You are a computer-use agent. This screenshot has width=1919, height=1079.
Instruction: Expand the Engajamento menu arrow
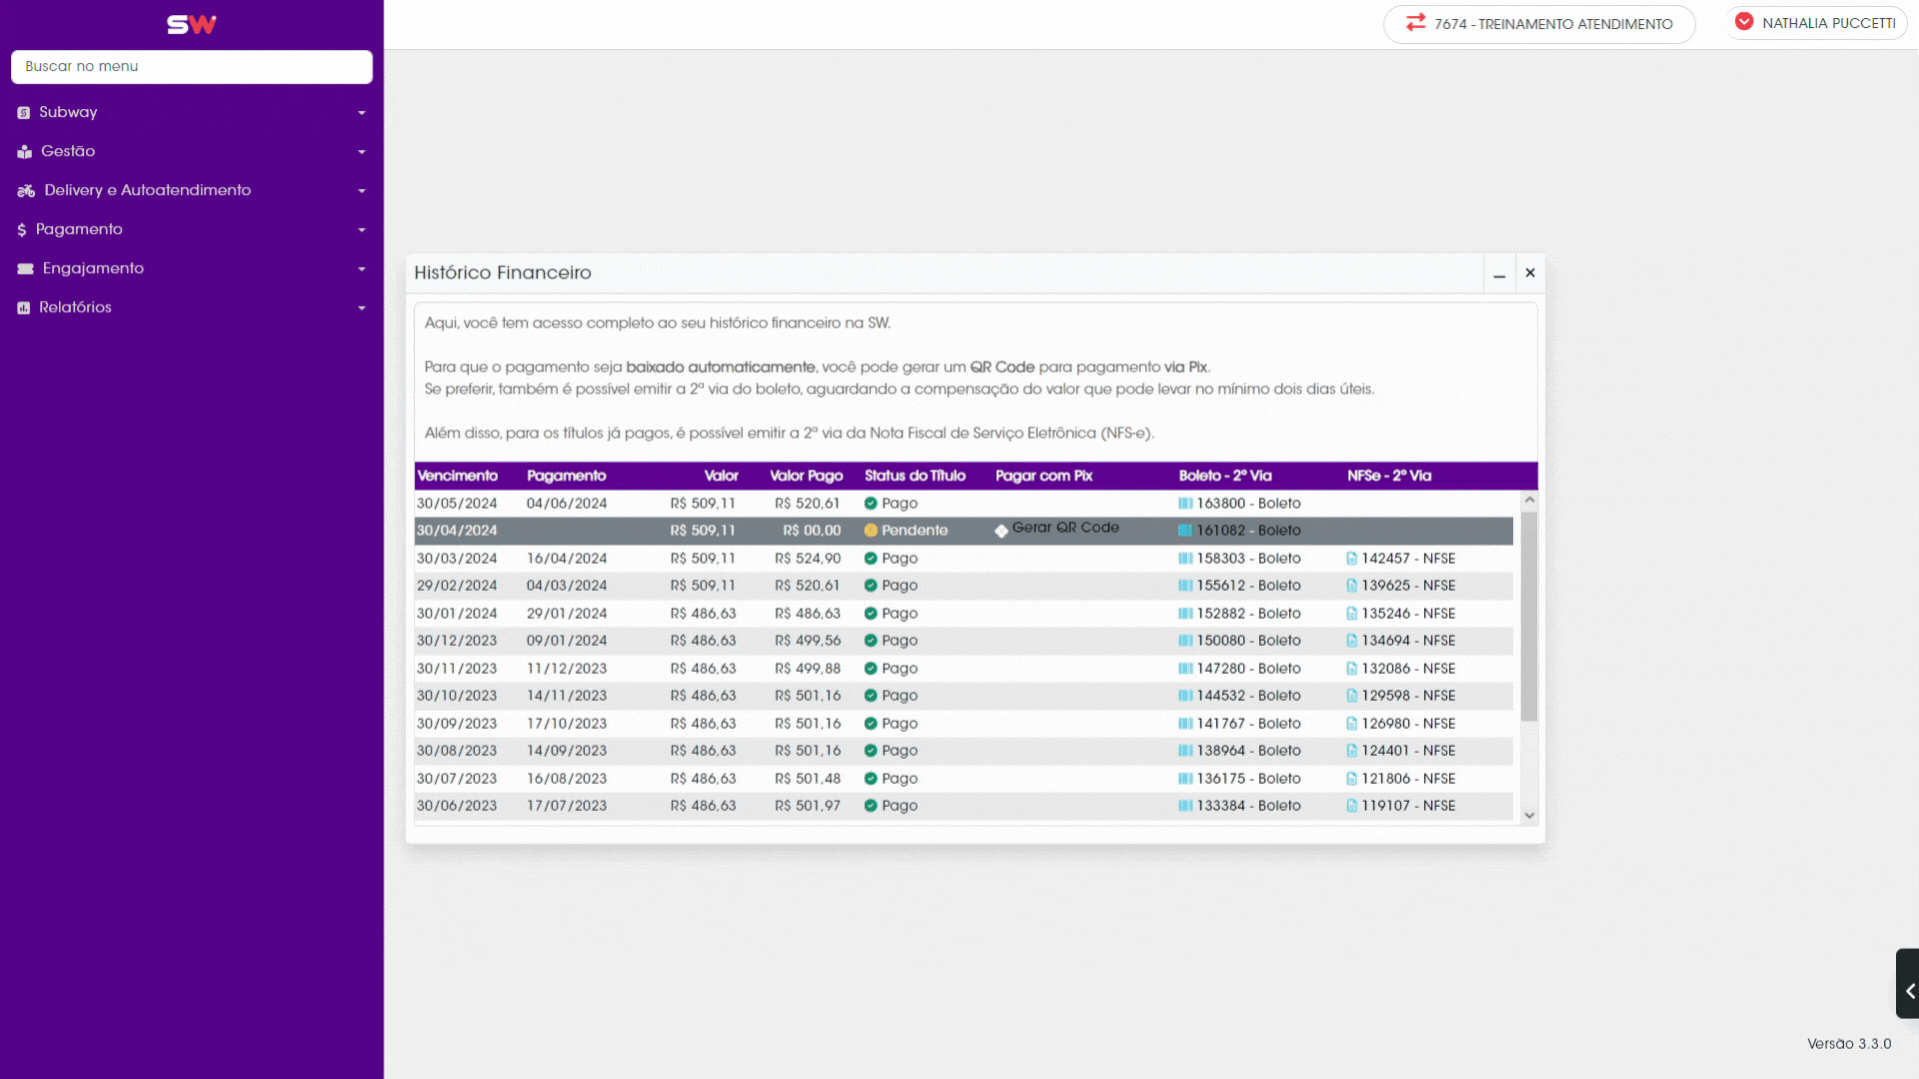point(362,269)
